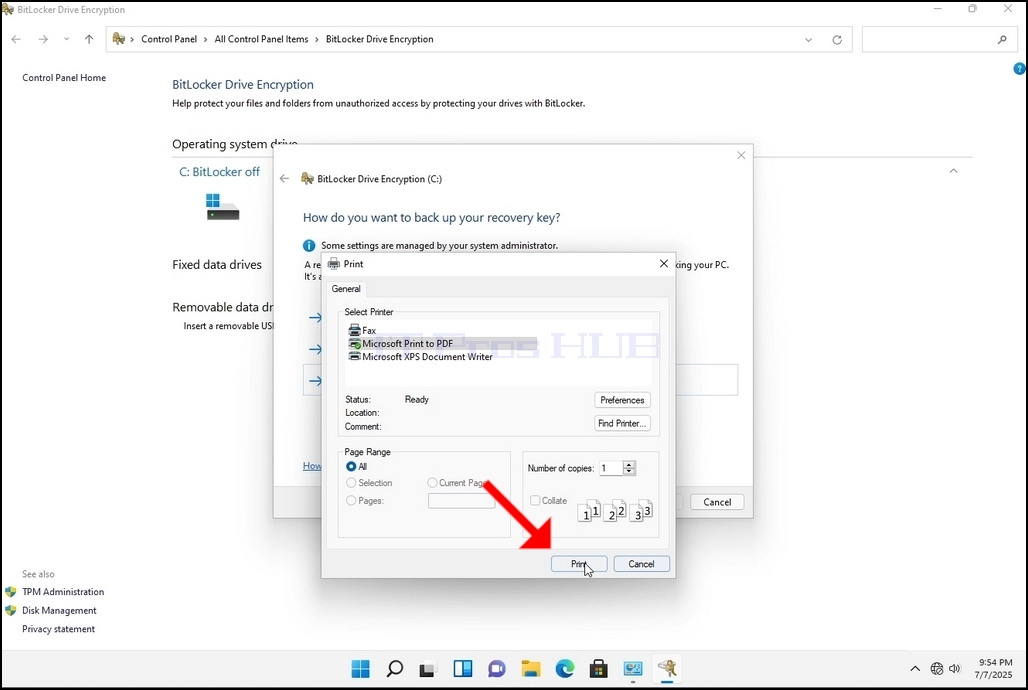
Task: Decrease number of copies
Action: point(629,472)
